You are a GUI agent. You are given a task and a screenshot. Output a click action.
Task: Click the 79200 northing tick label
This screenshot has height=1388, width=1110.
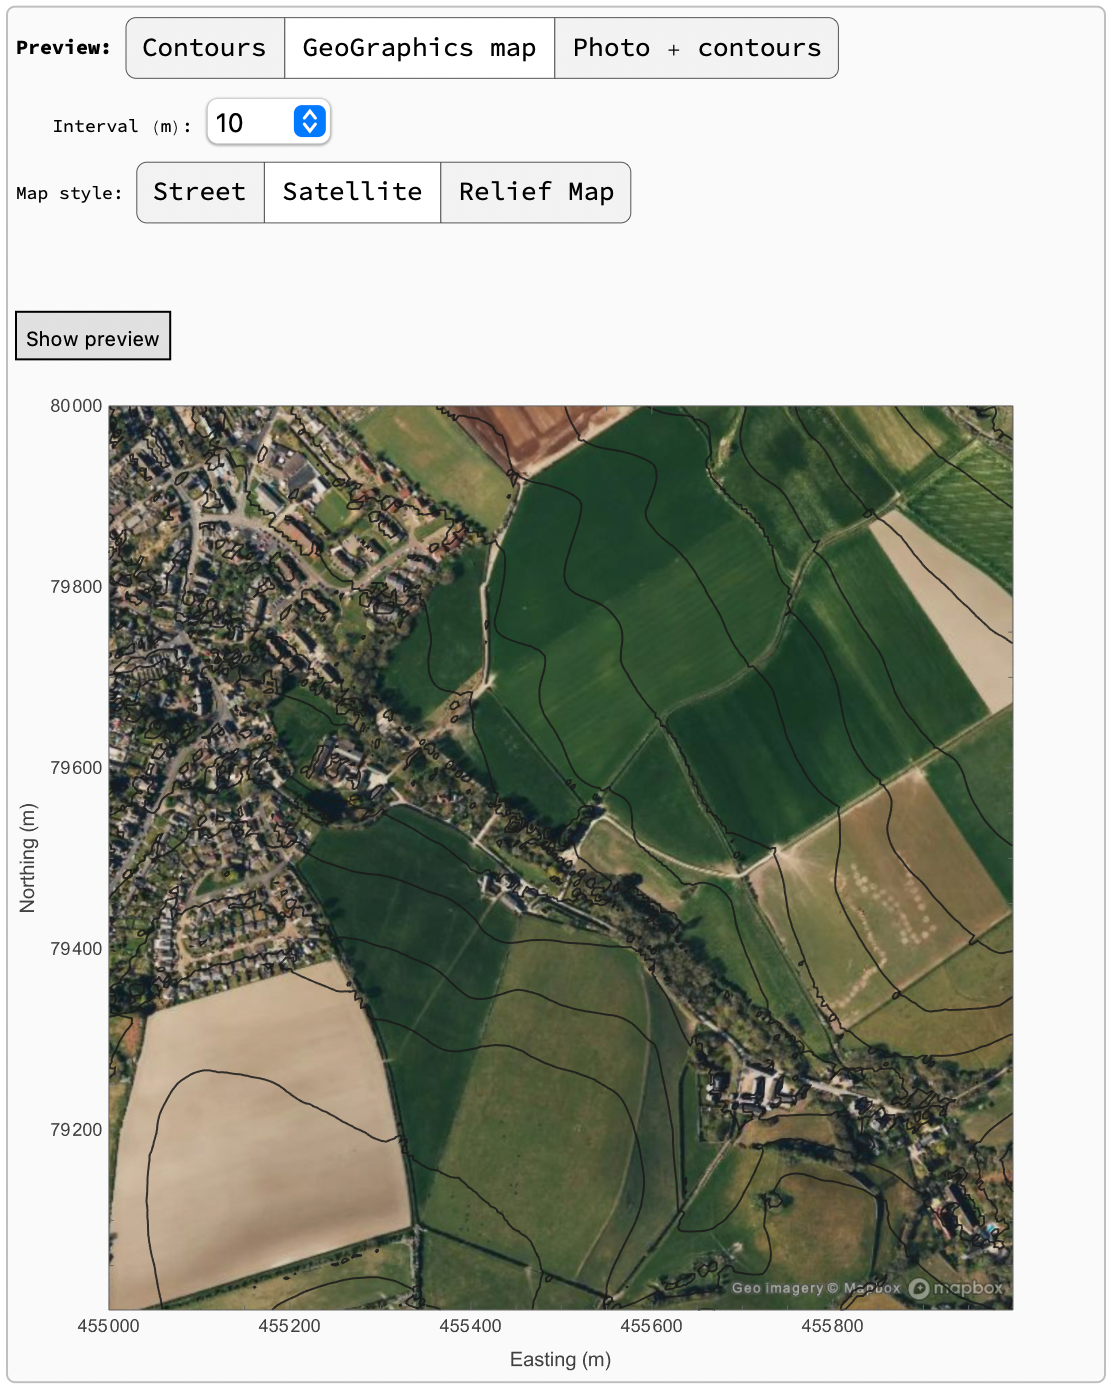[x=76, y=1130]
